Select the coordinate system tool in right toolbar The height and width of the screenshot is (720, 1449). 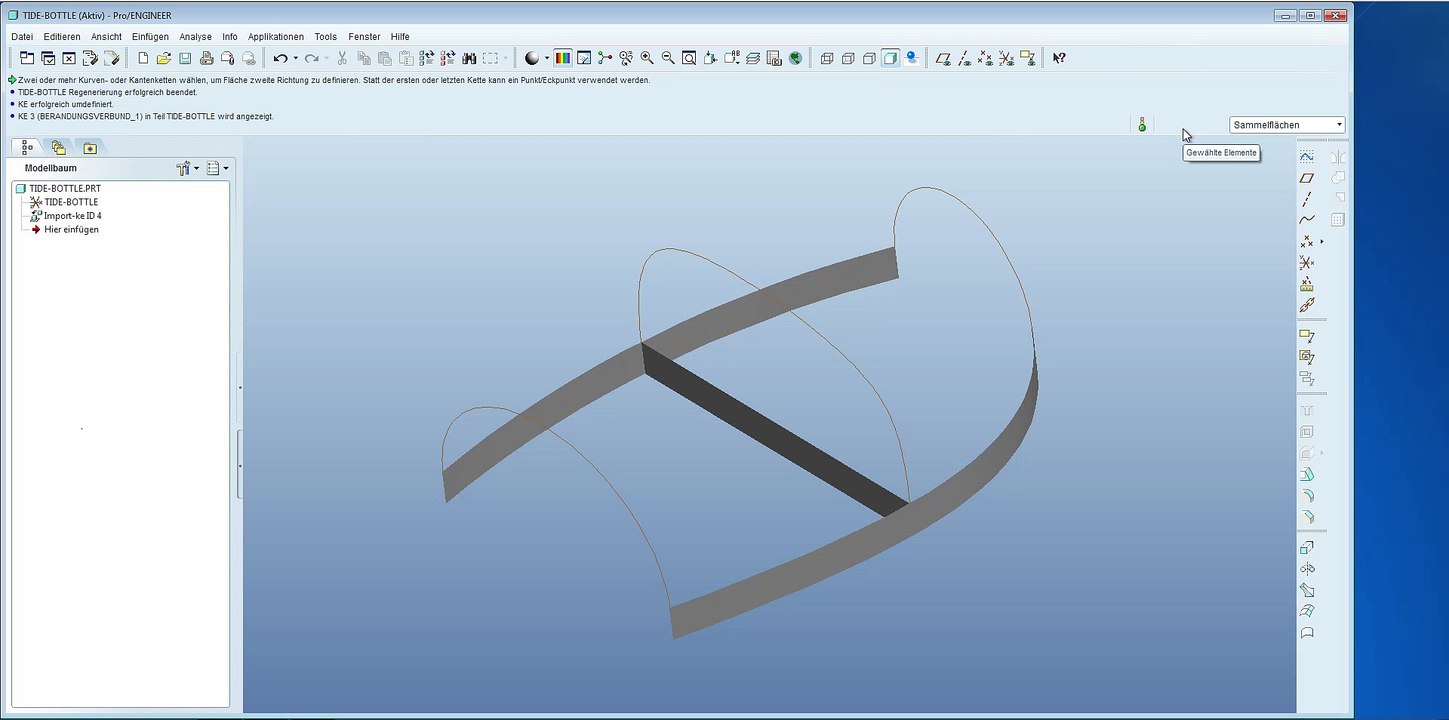[x=1306, y=263]
